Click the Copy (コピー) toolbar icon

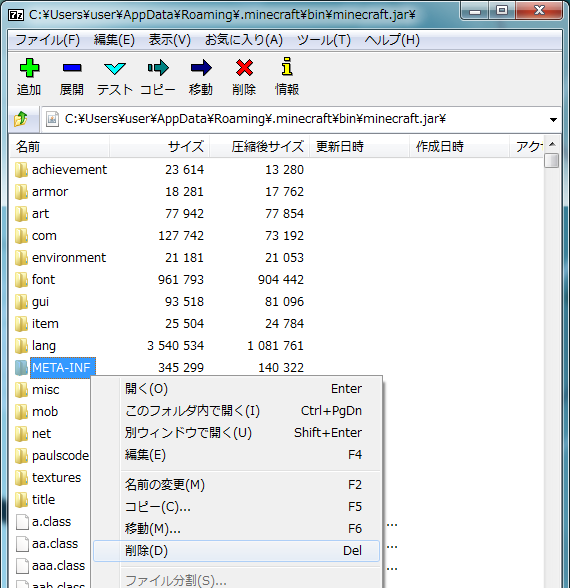(158, 68)
